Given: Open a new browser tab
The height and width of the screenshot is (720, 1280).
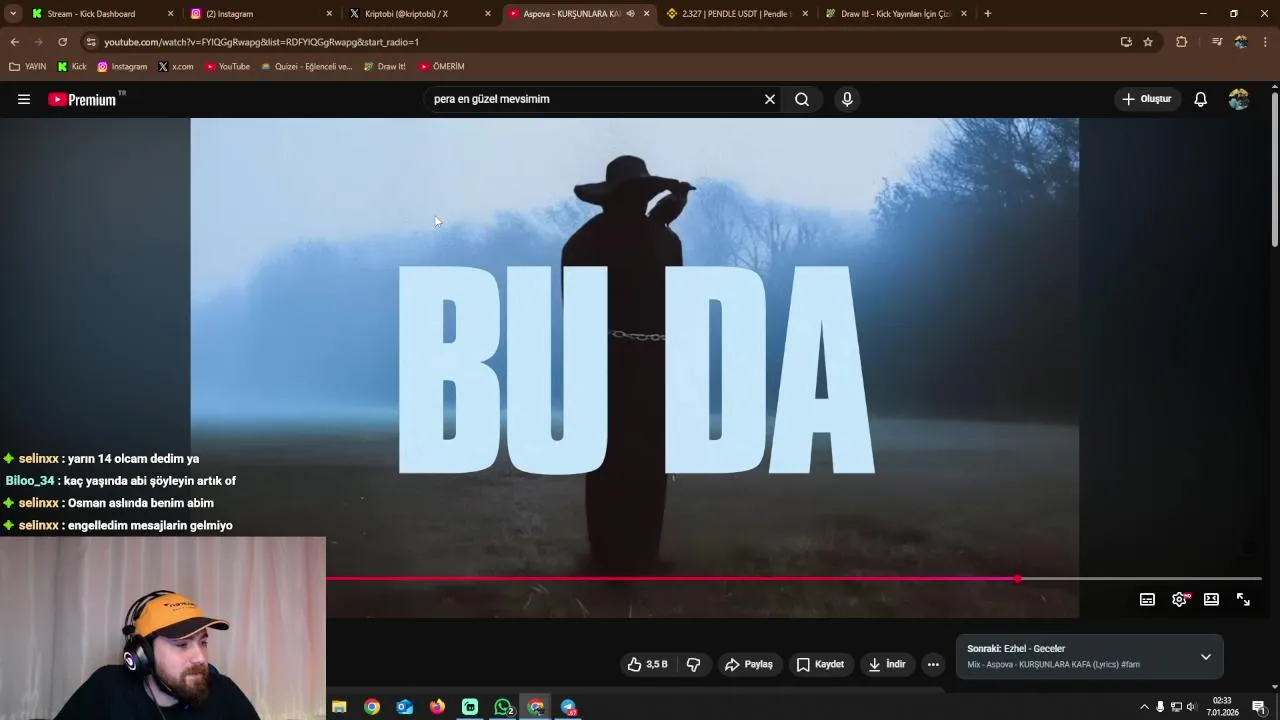Looking at the screenshot, I should pos(988,14).
